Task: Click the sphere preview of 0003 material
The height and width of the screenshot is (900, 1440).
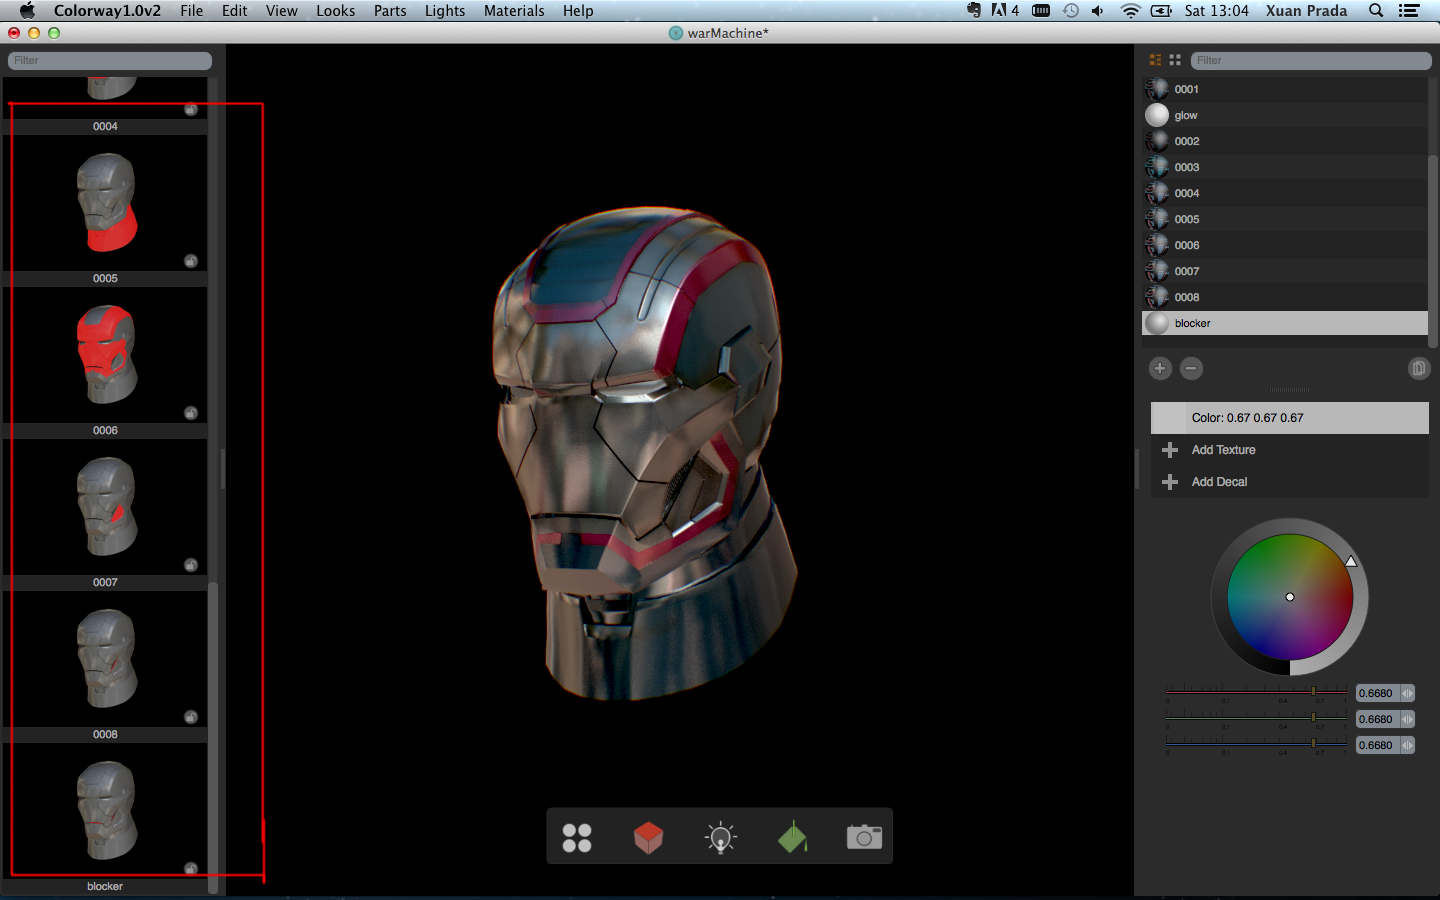Action: pyautogui.click(x=1157, y=167)
